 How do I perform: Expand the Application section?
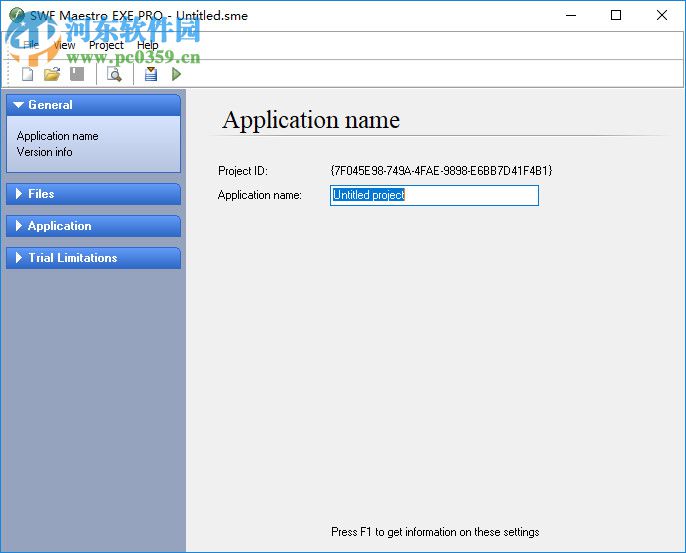pyautogui.click(x=93, y=226)
